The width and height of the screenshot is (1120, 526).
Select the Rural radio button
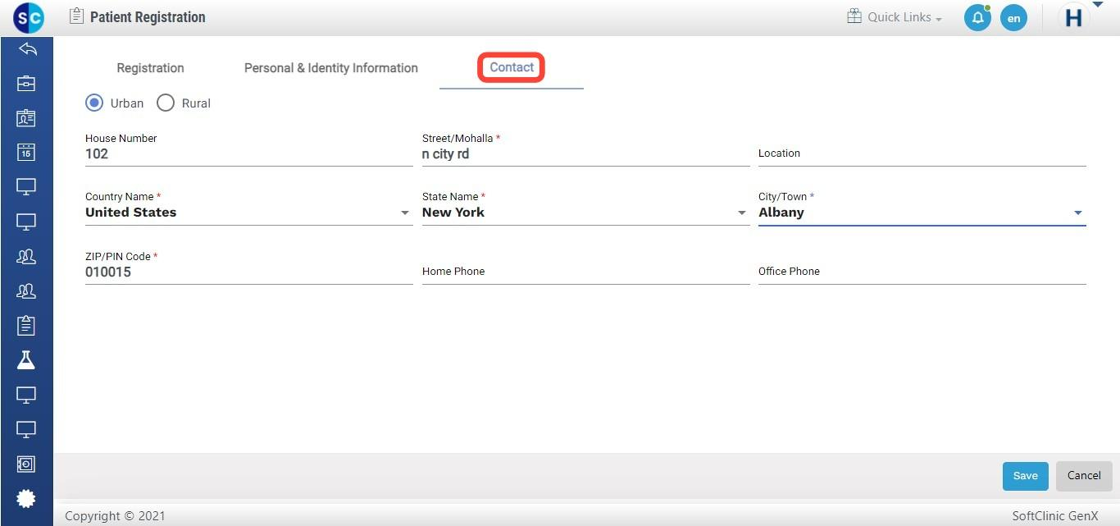[x=166, y=103]
